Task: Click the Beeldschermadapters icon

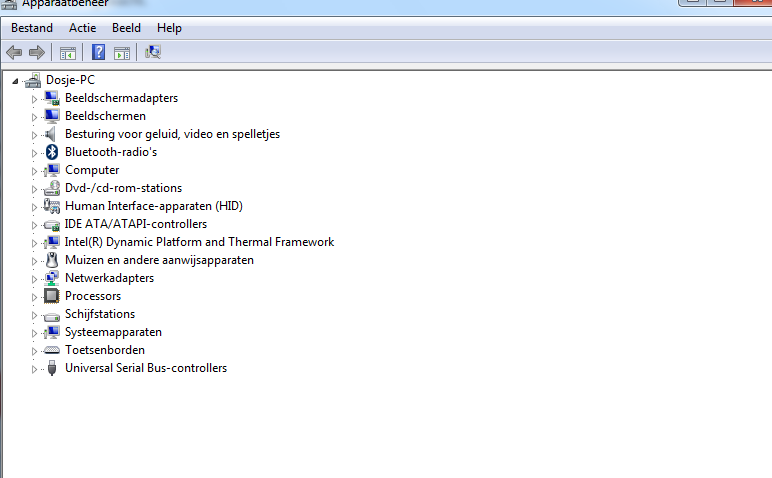Action: [x=52, y=98]
